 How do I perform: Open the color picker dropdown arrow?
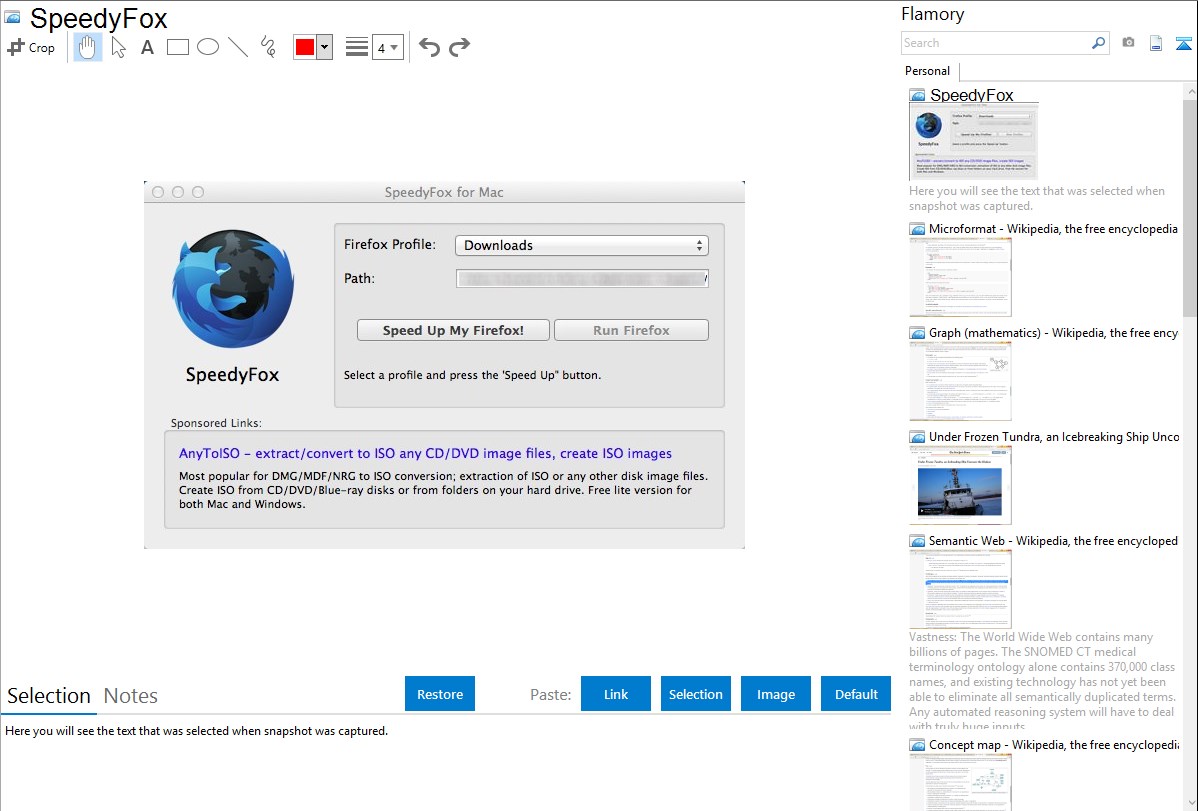click(324, 47)
